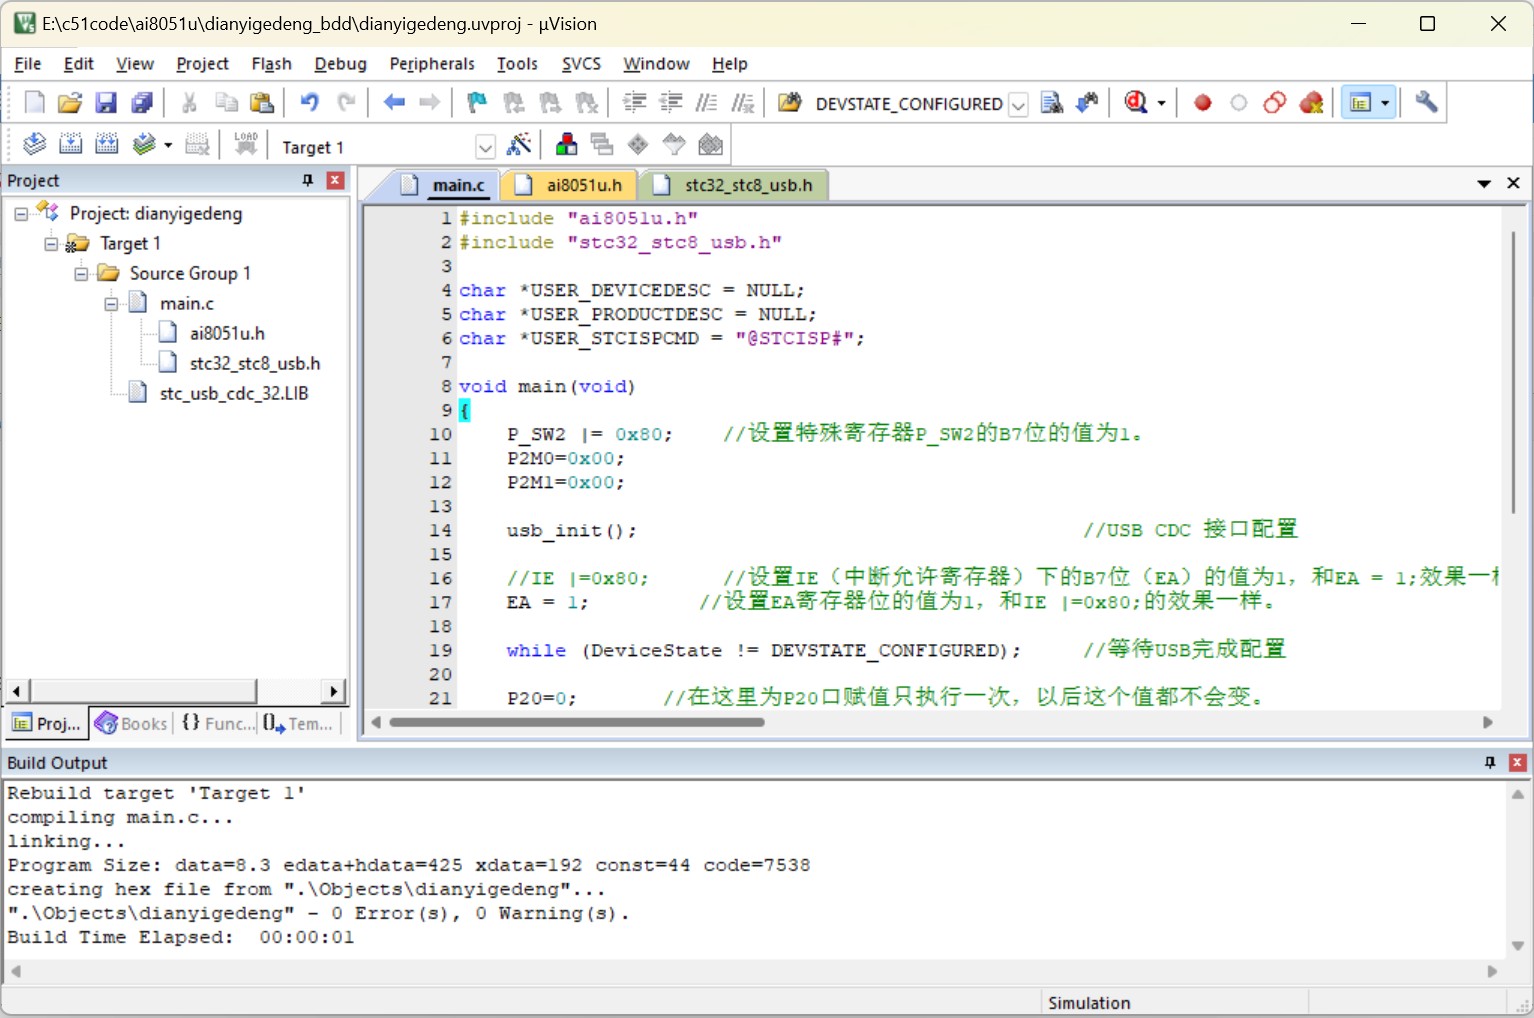The image size is (1534, 1018).
Task: Switch to the Books panel tab
Action: point(132,723)
